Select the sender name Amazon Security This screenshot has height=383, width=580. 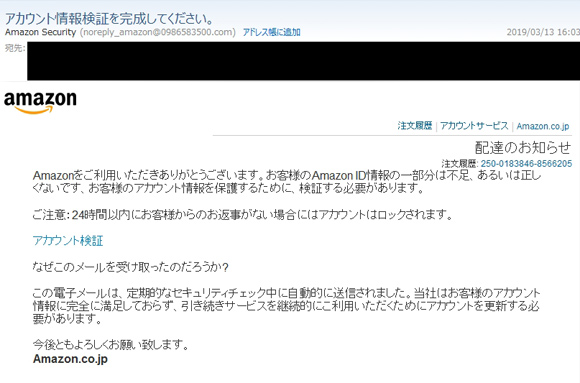(x=40, y=32)
